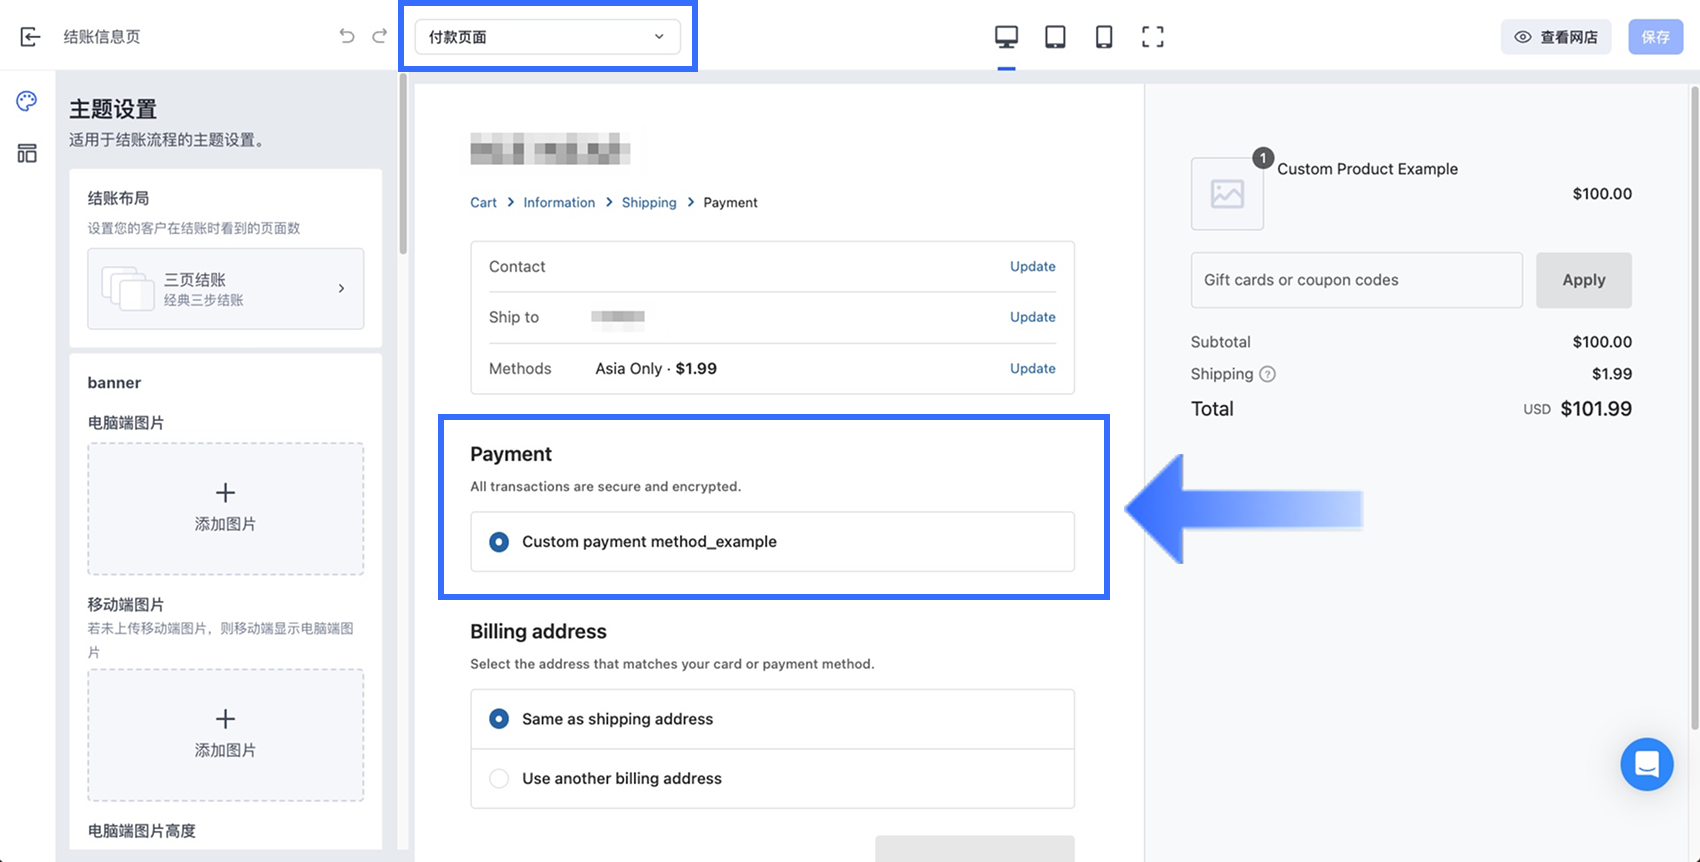Click the Custom Product Example title
Image resolution: width=1700 pixels, height=862 pixels.
(x=1367, y=169)
